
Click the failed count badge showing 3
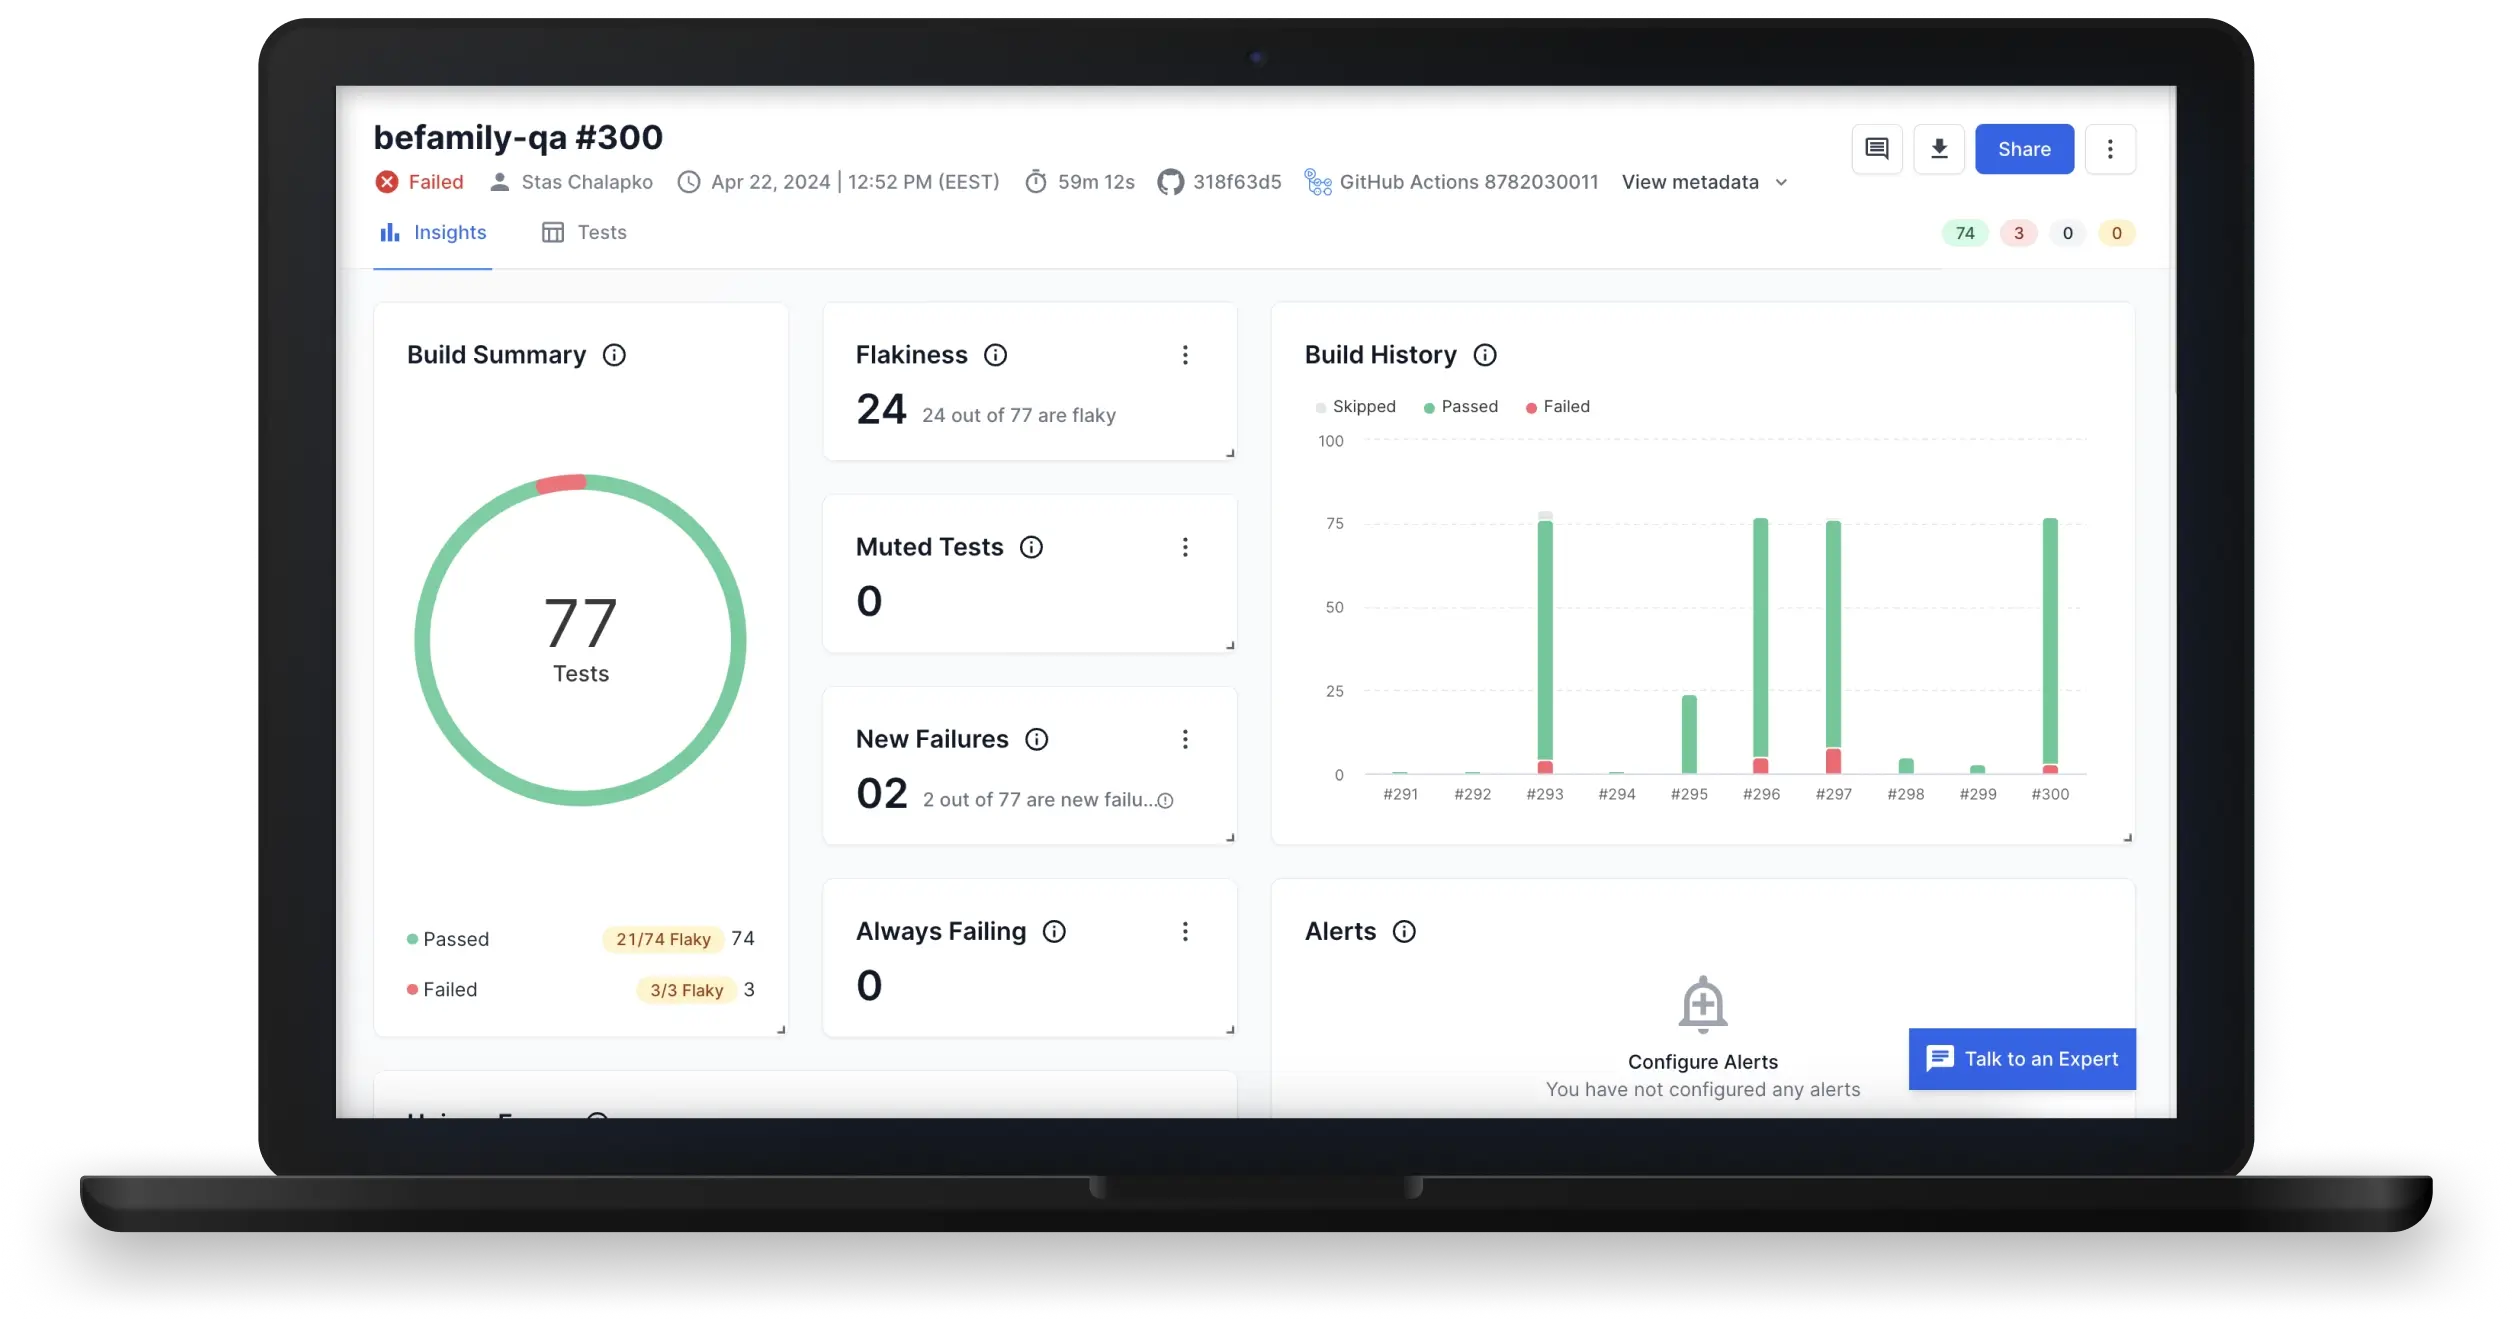2017,233
